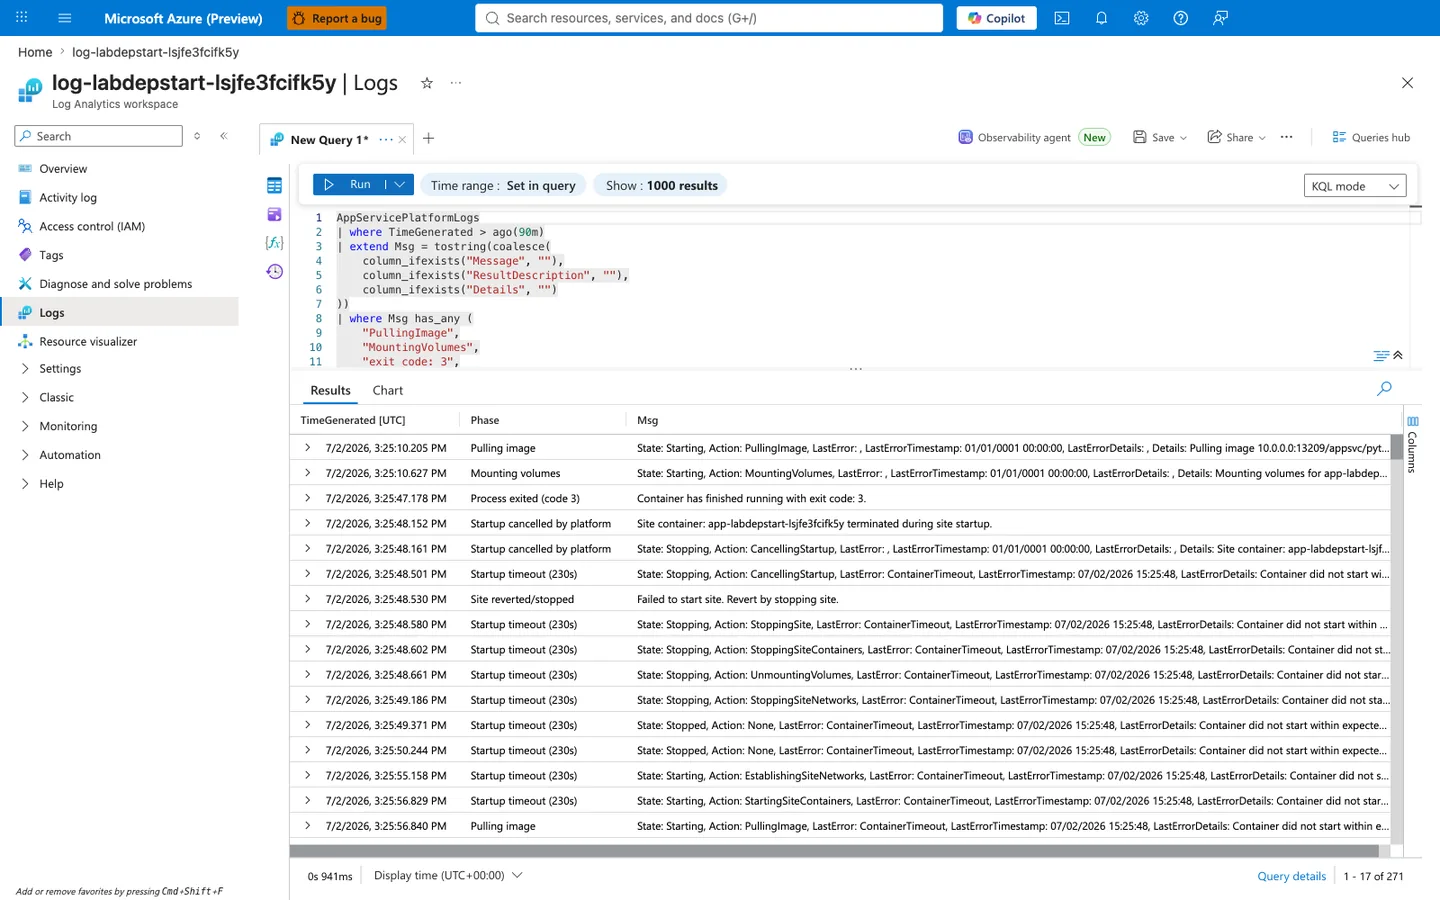Open Query details link

pyautogui.click(x=1292, y=876)
